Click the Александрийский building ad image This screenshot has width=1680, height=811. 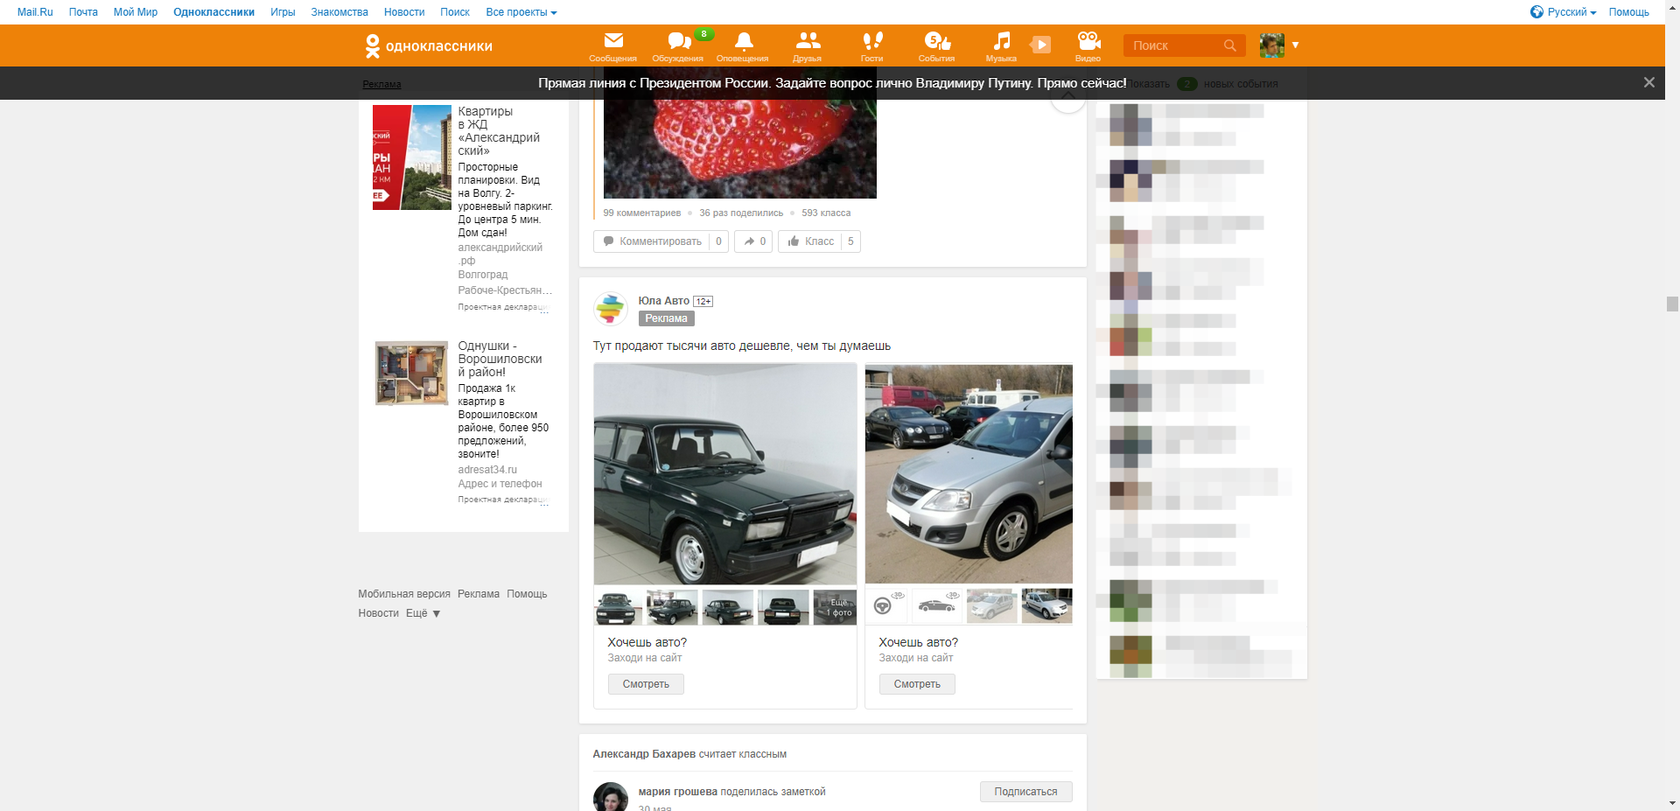pos(412,157)
